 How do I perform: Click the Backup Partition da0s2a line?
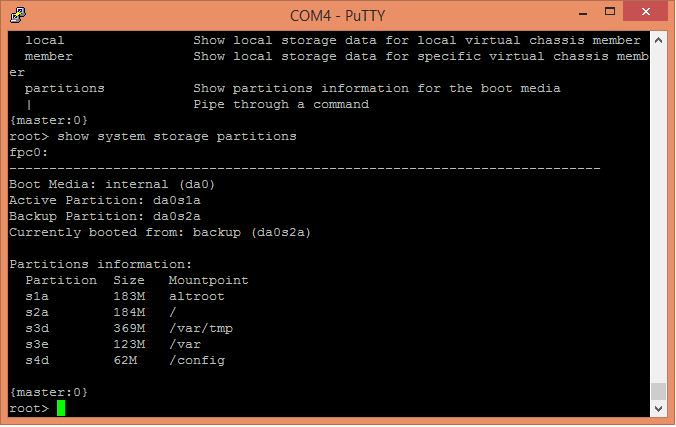(105, 217)
